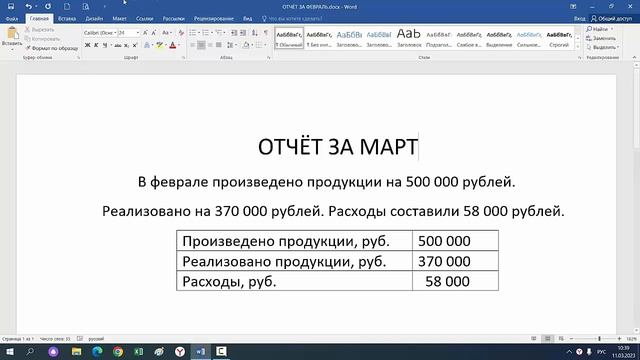Click the Tell Me search field with the lightbulb

coord(292,19)
